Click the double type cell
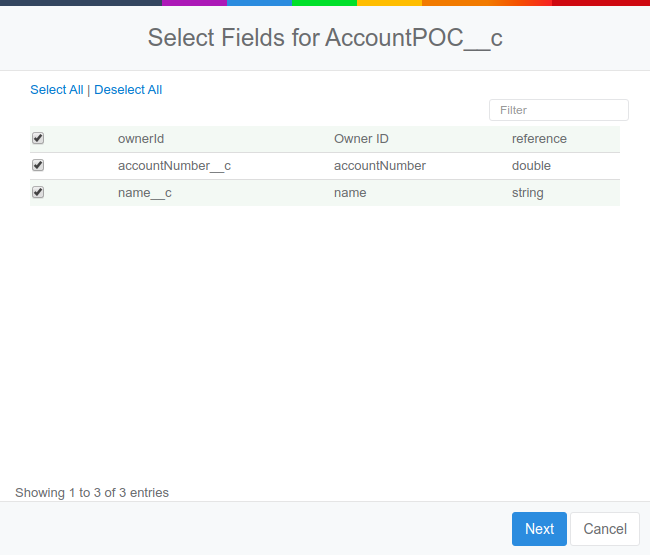This screenshot has height=555, width=650. pos(531,166)
